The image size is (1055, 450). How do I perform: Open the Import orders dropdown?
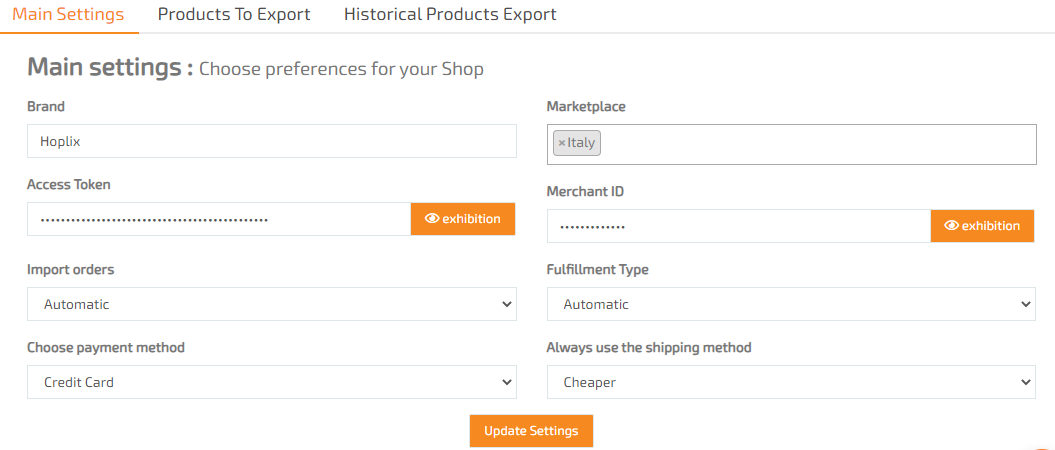pyautogui.click(x=272, y=304)
